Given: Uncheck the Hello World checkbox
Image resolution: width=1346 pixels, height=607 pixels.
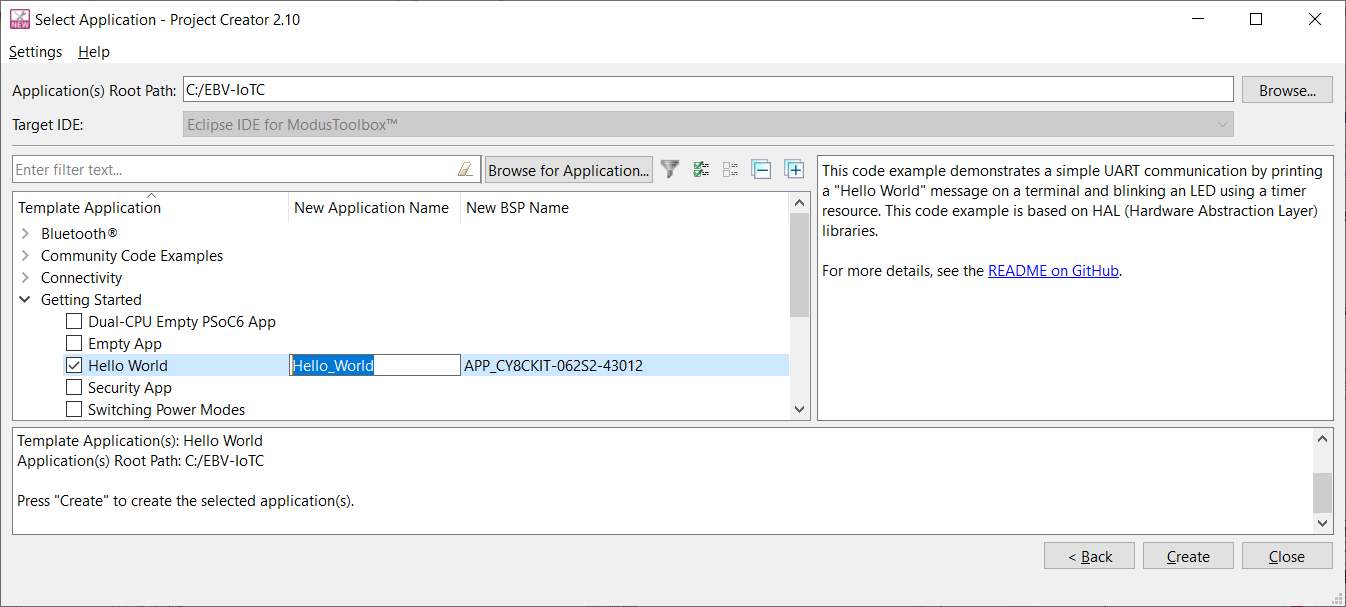Looking at the screenshot, I should click(74, 366).
